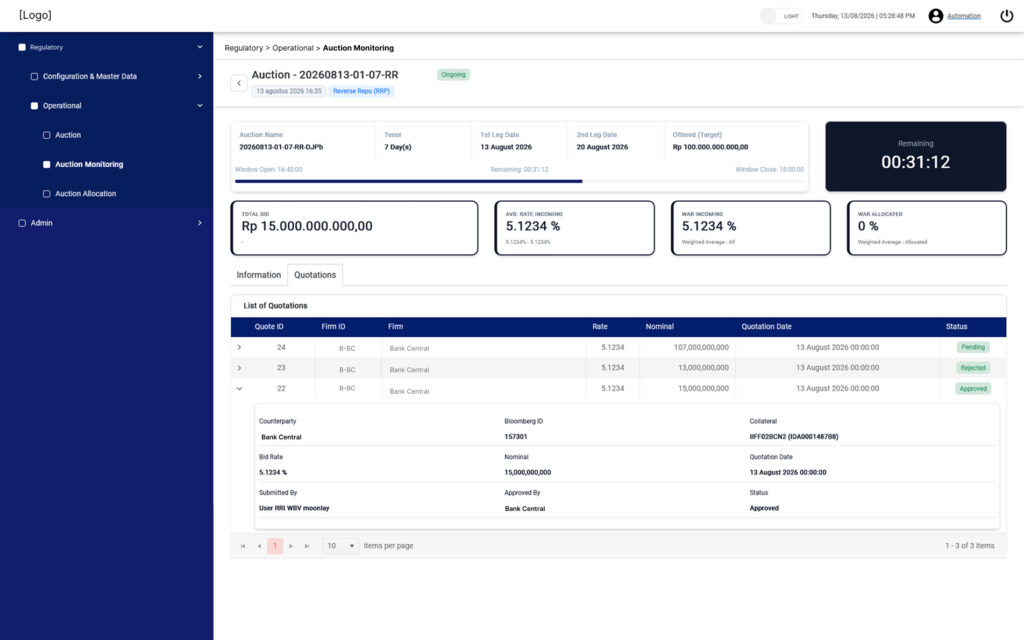Click Configuration & Master Data square icon
Screen dimensions: 1024x640
tap(34, 76)
